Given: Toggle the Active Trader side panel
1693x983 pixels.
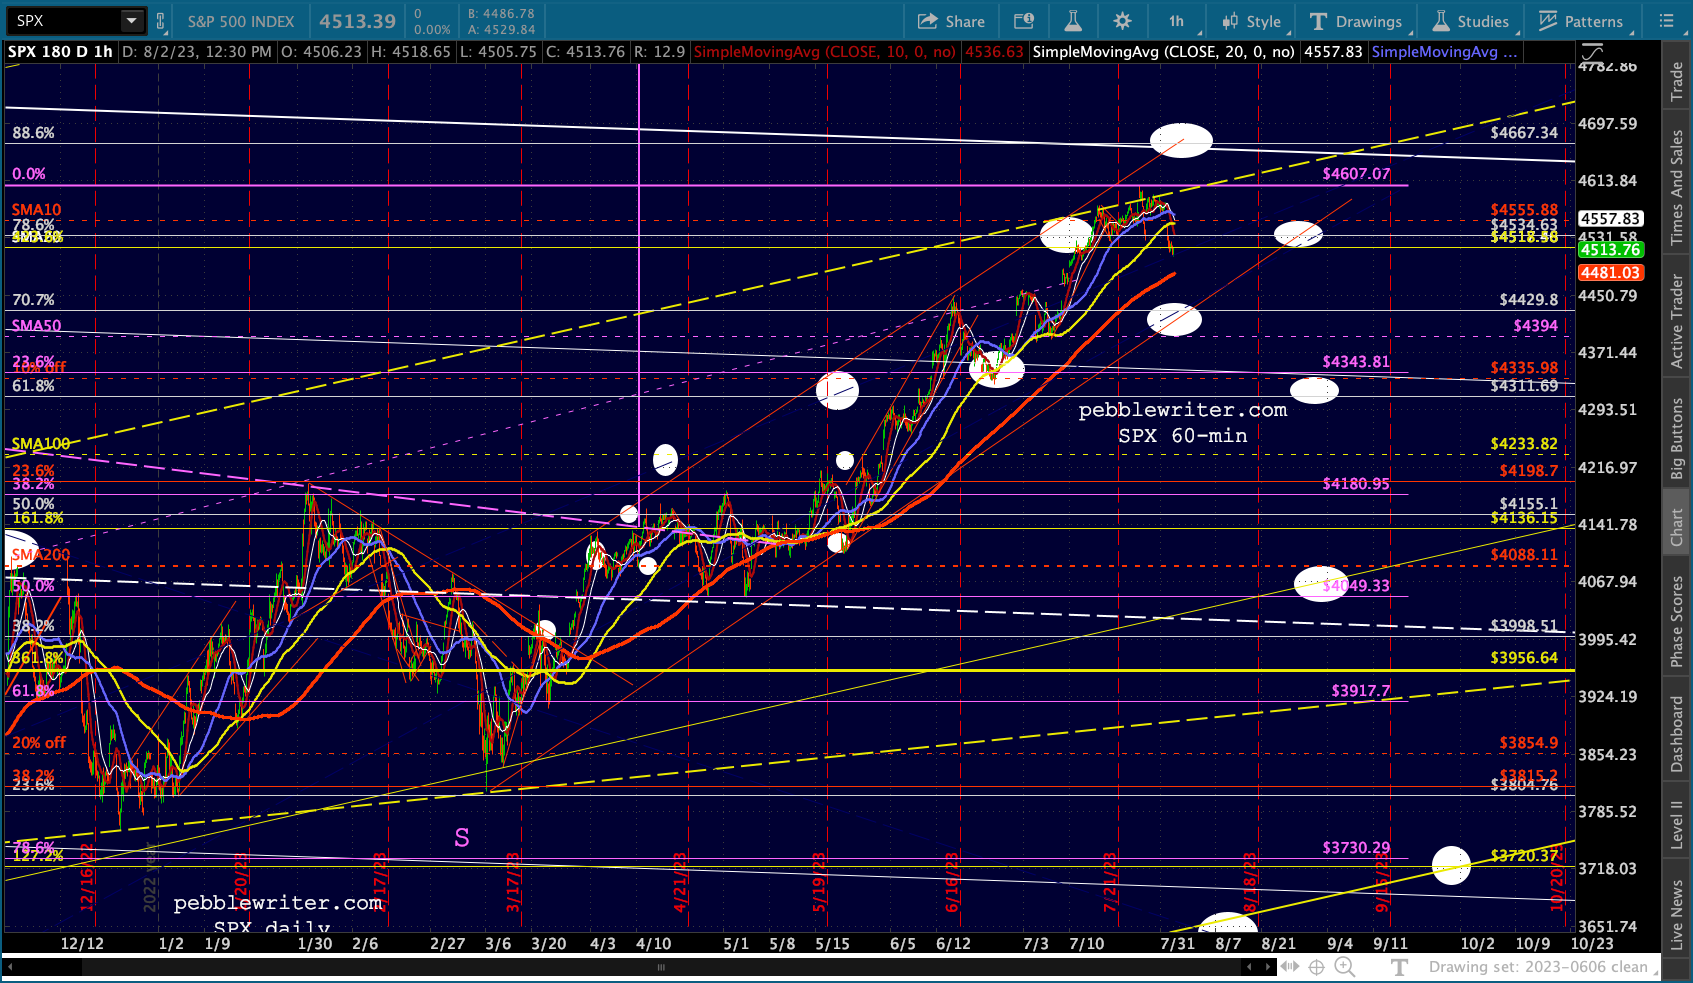Looking at the screenshot, I should coord(1677,321).
